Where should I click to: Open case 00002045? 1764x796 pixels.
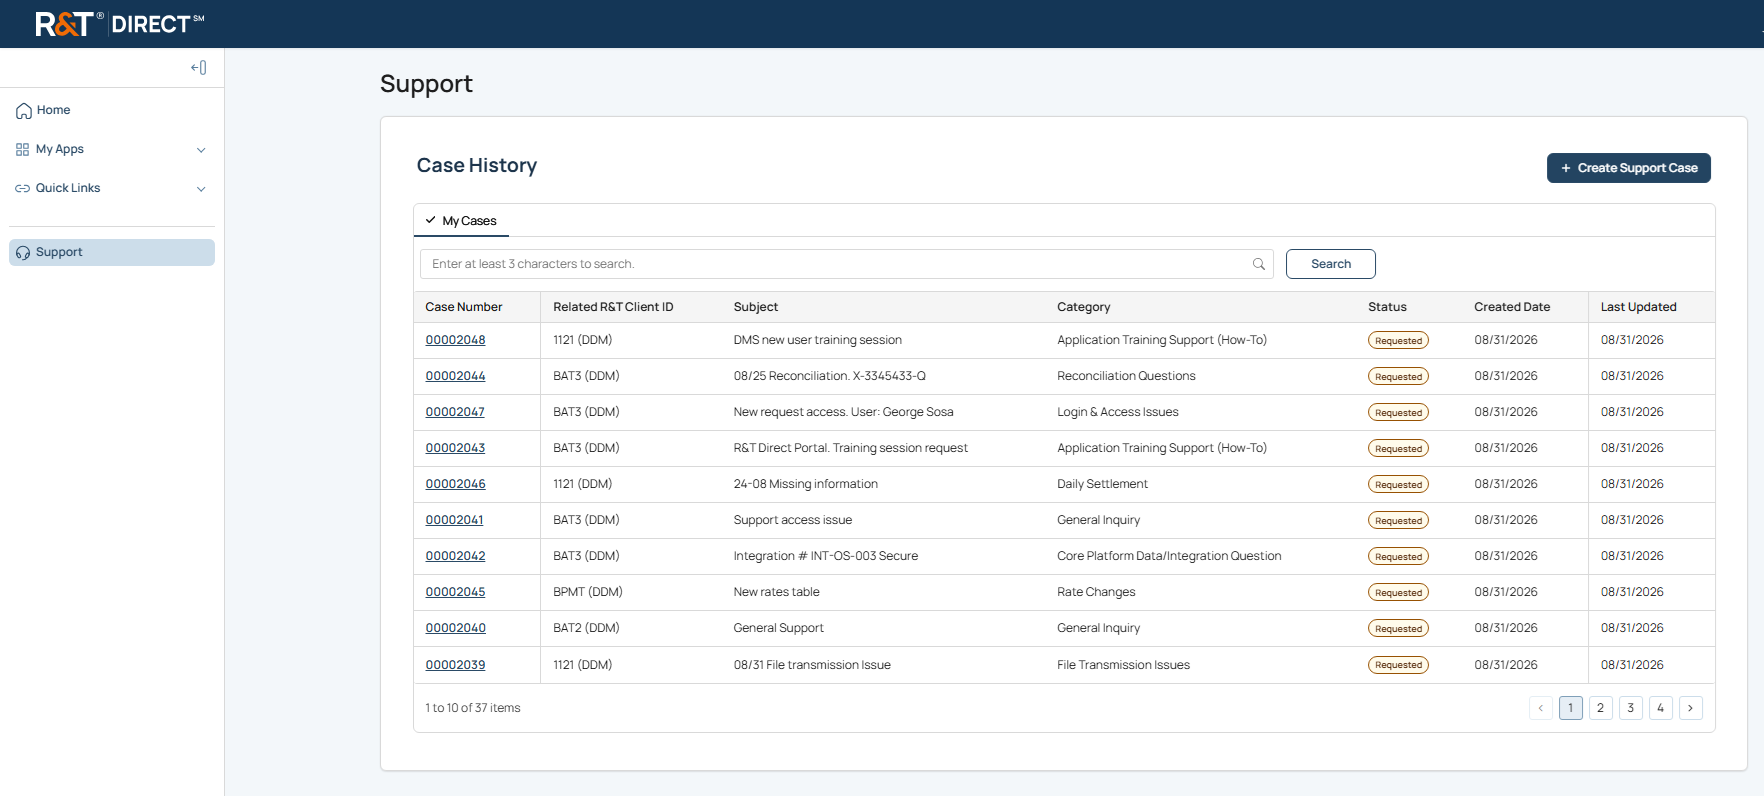455,592
